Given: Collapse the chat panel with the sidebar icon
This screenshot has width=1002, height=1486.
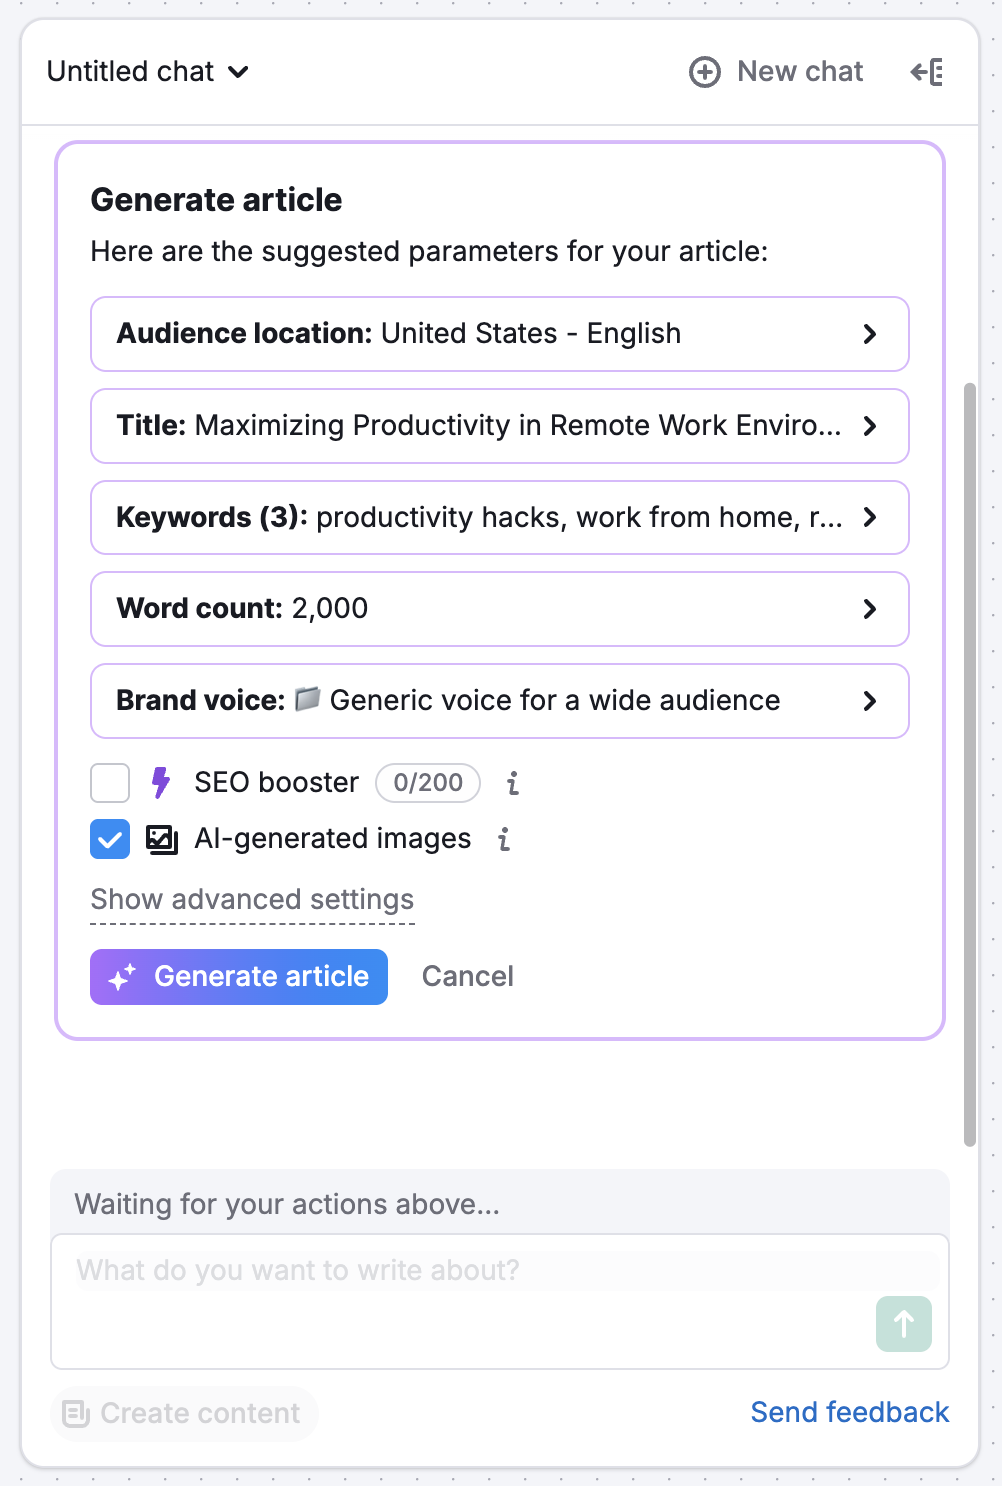Looking at the screenshot, I should pyautogui.click(x=926, y=72).
